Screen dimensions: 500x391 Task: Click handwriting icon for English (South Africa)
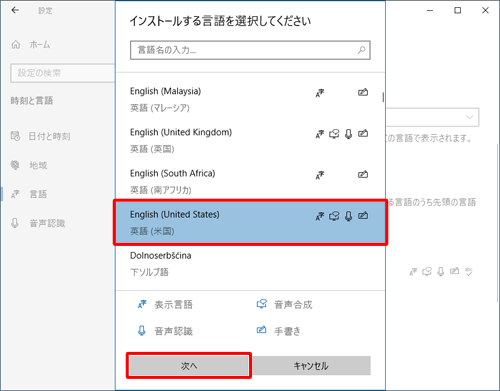point(363,174)
